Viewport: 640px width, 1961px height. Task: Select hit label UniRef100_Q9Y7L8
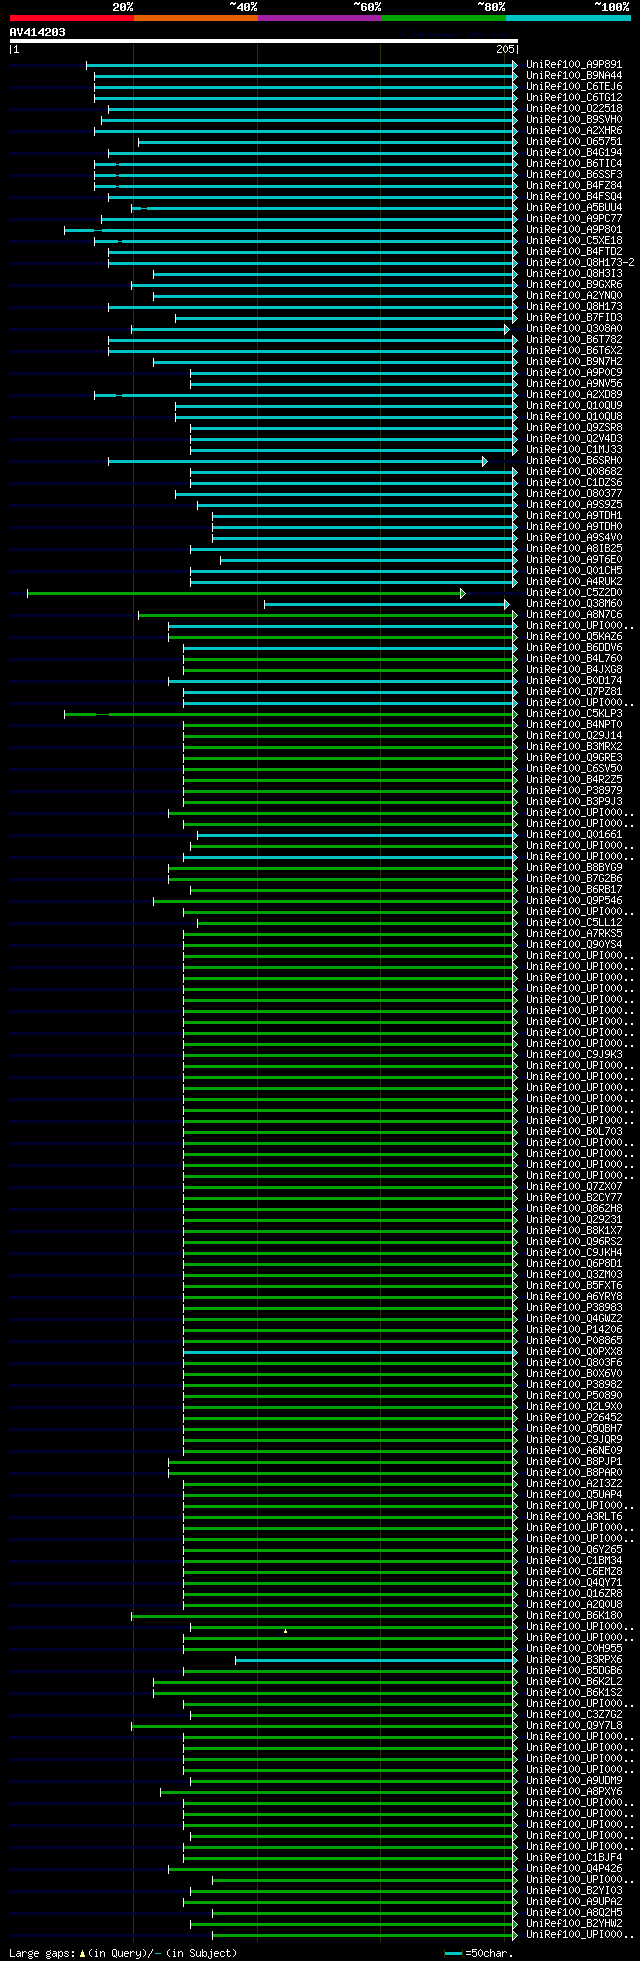click(x=574, y=1726)
